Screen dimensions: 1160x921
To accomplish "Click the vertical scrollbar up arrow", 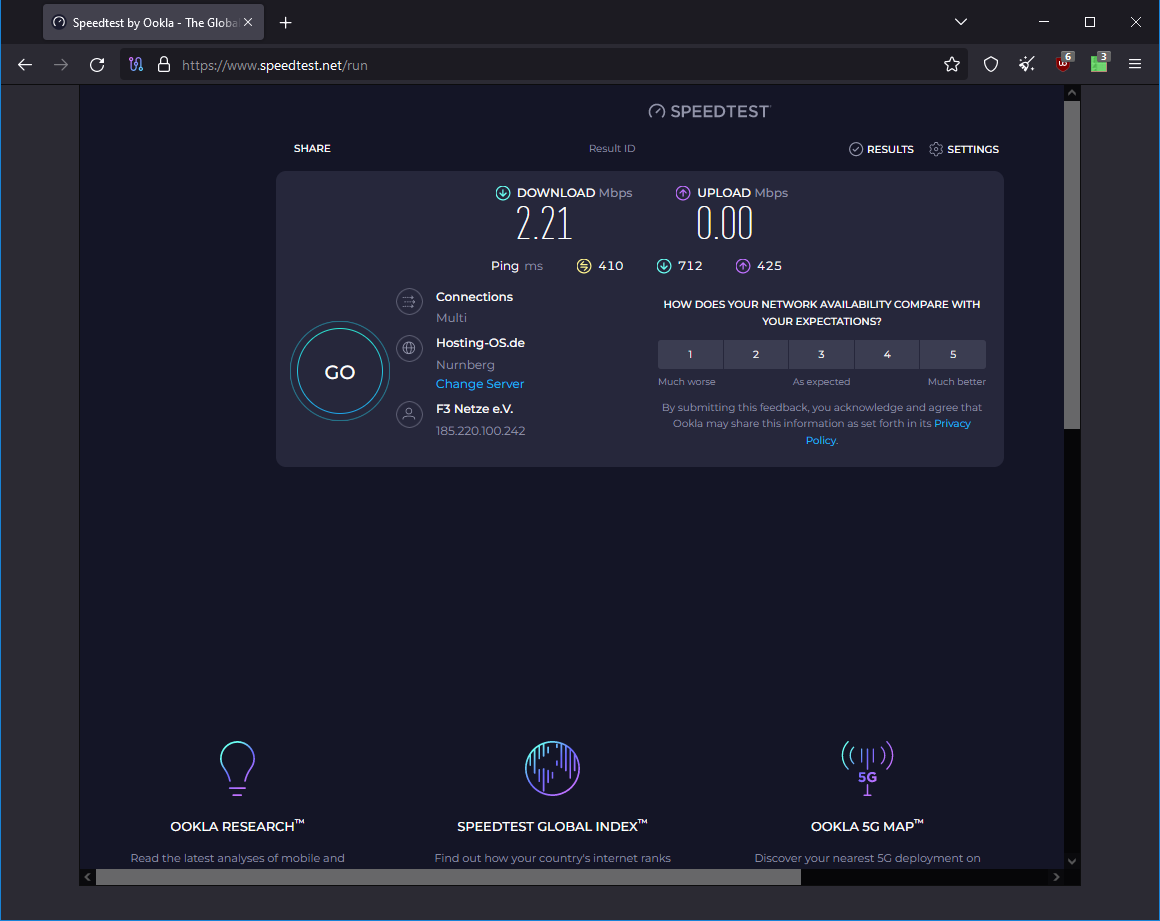I will 1071,92.
